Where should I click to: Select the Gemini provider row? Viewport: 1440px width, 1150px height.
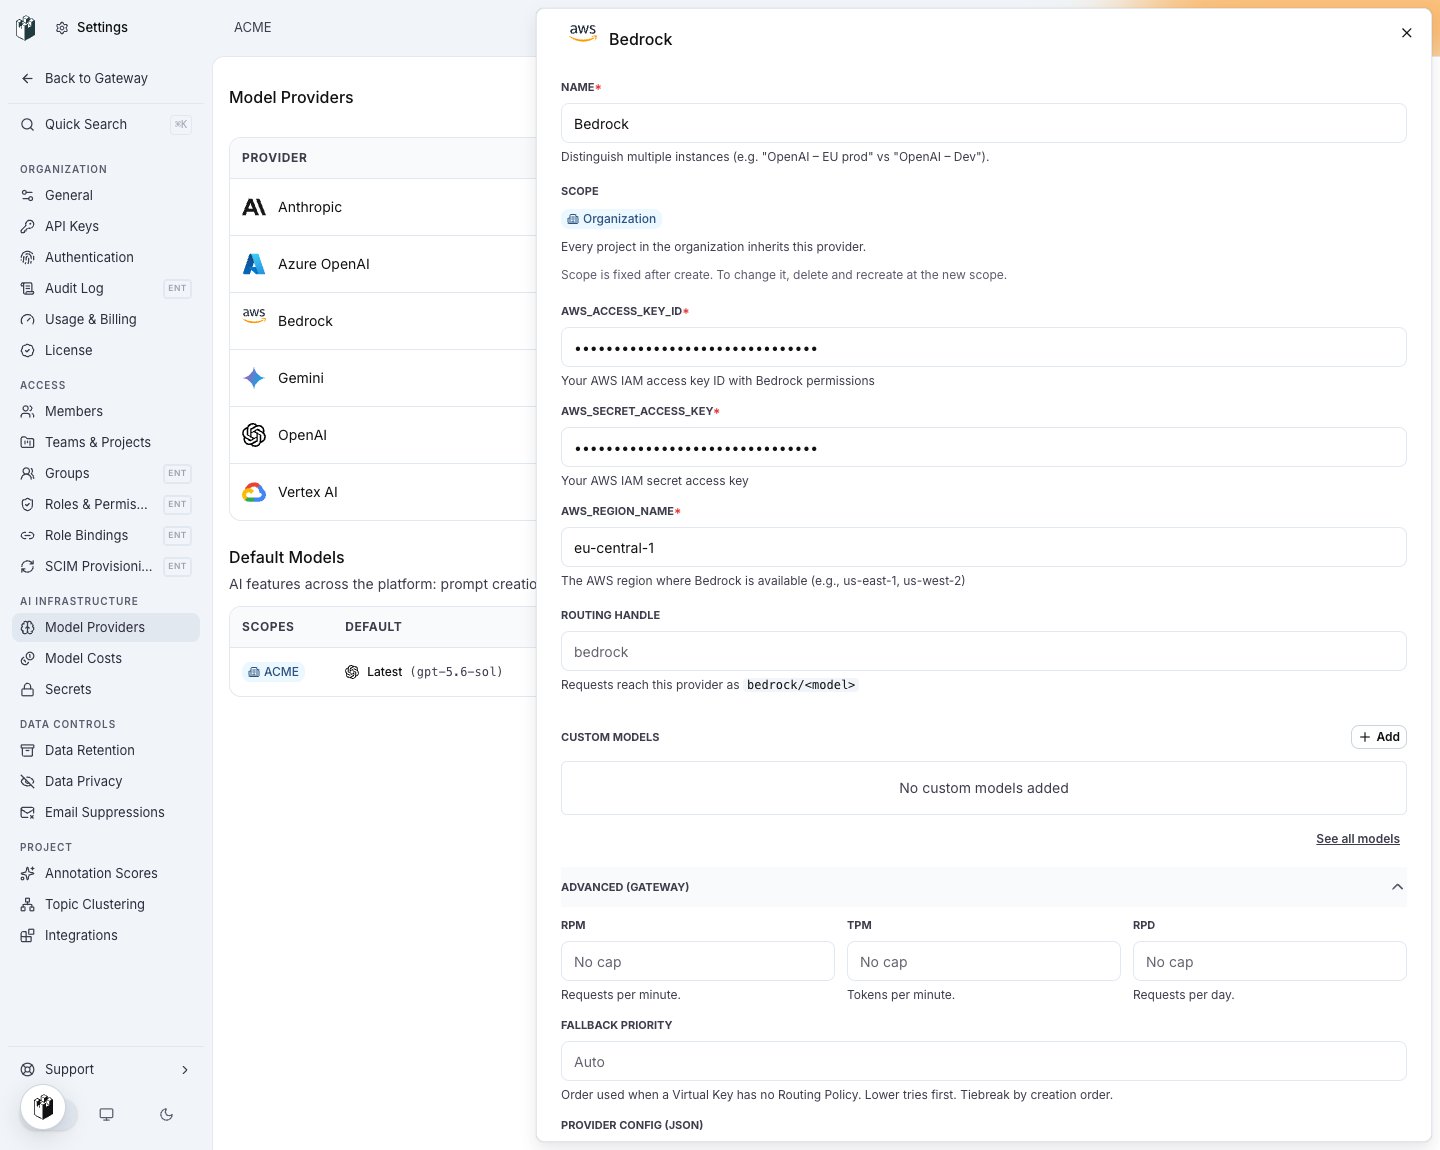coord(383,378)
